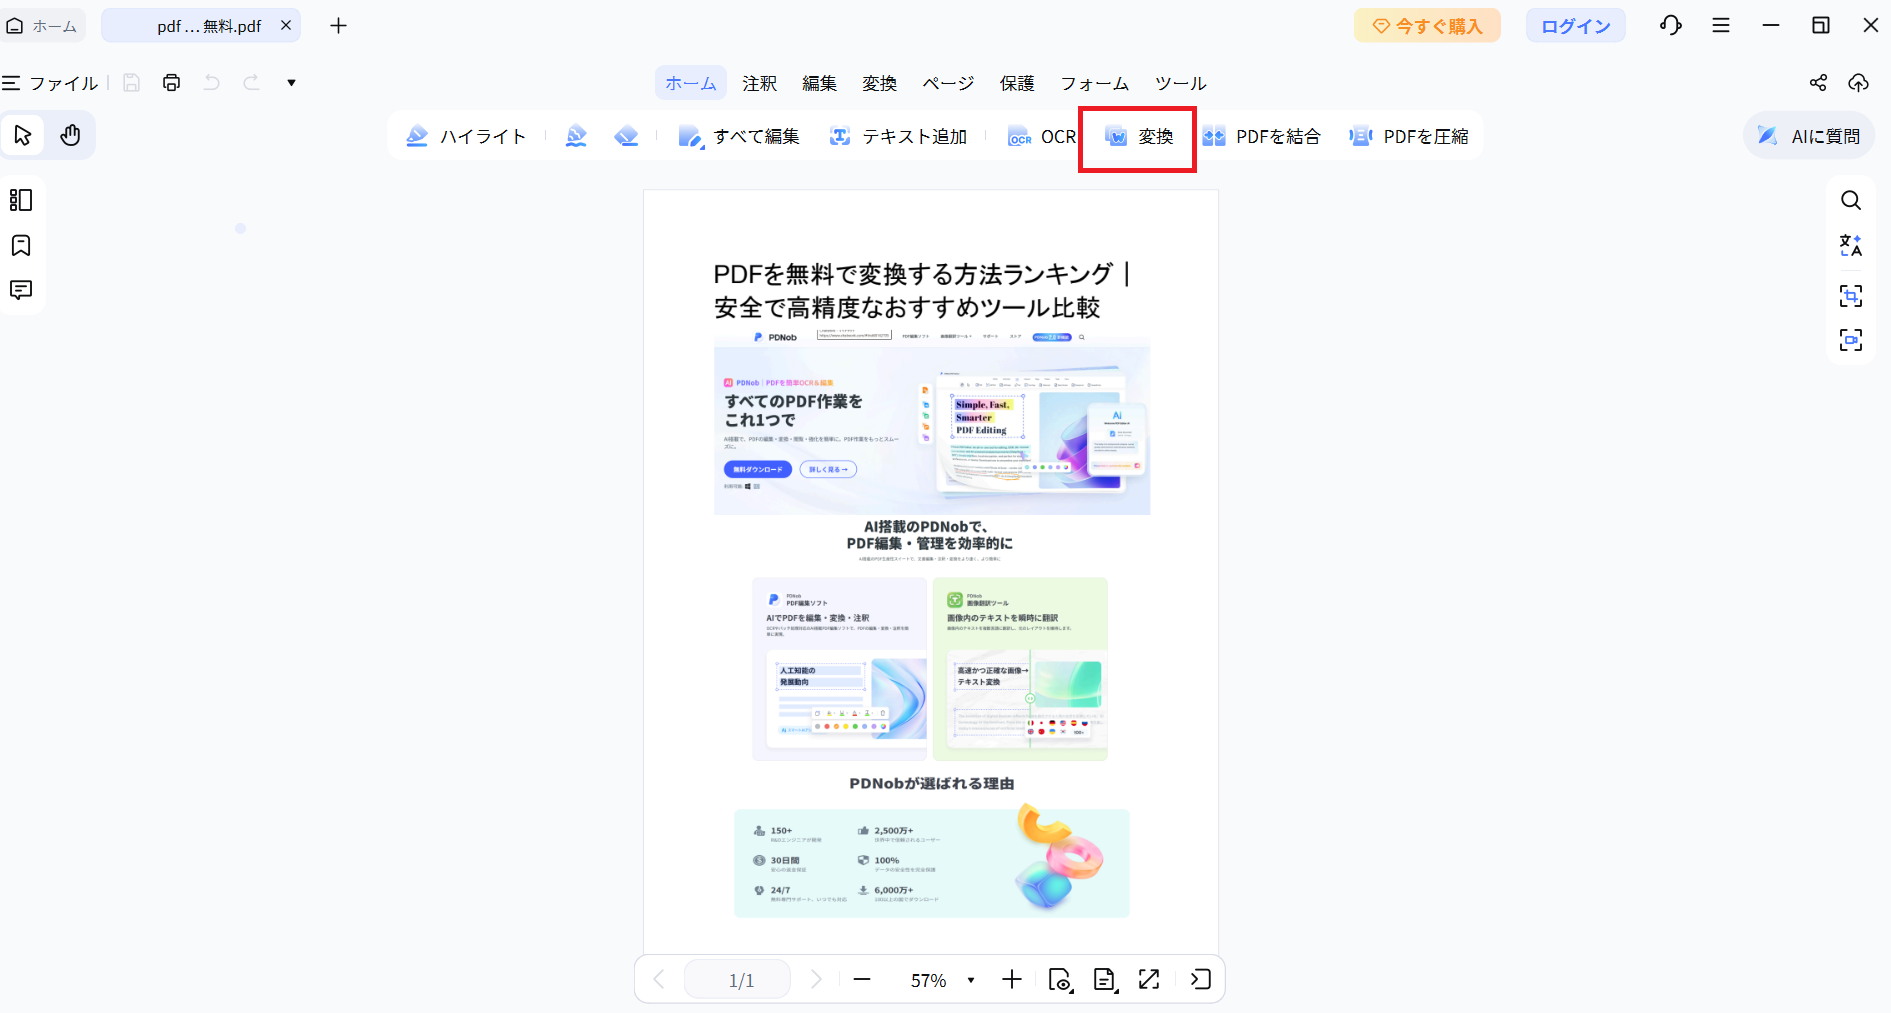The height and width of the screenshot is (1013, 1891).
Task: Go to the next page arrow
Action: [x=815, y=980]
